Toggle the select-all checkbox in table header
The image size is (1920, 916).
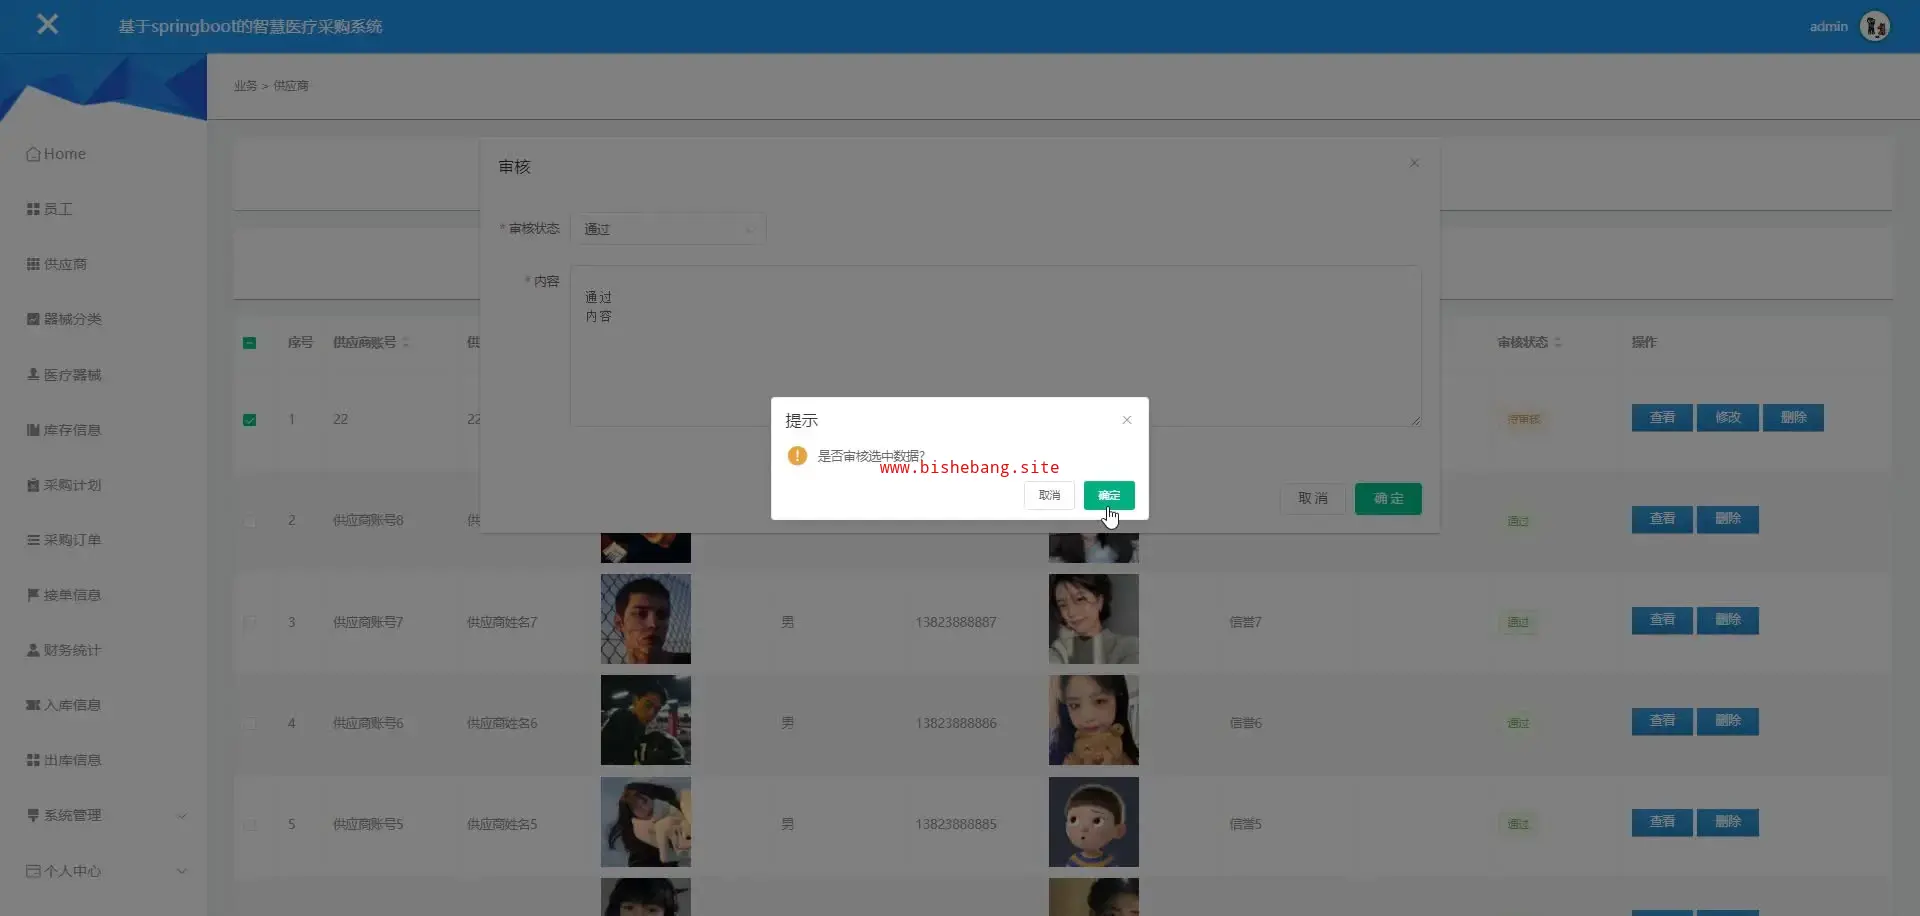250,343
